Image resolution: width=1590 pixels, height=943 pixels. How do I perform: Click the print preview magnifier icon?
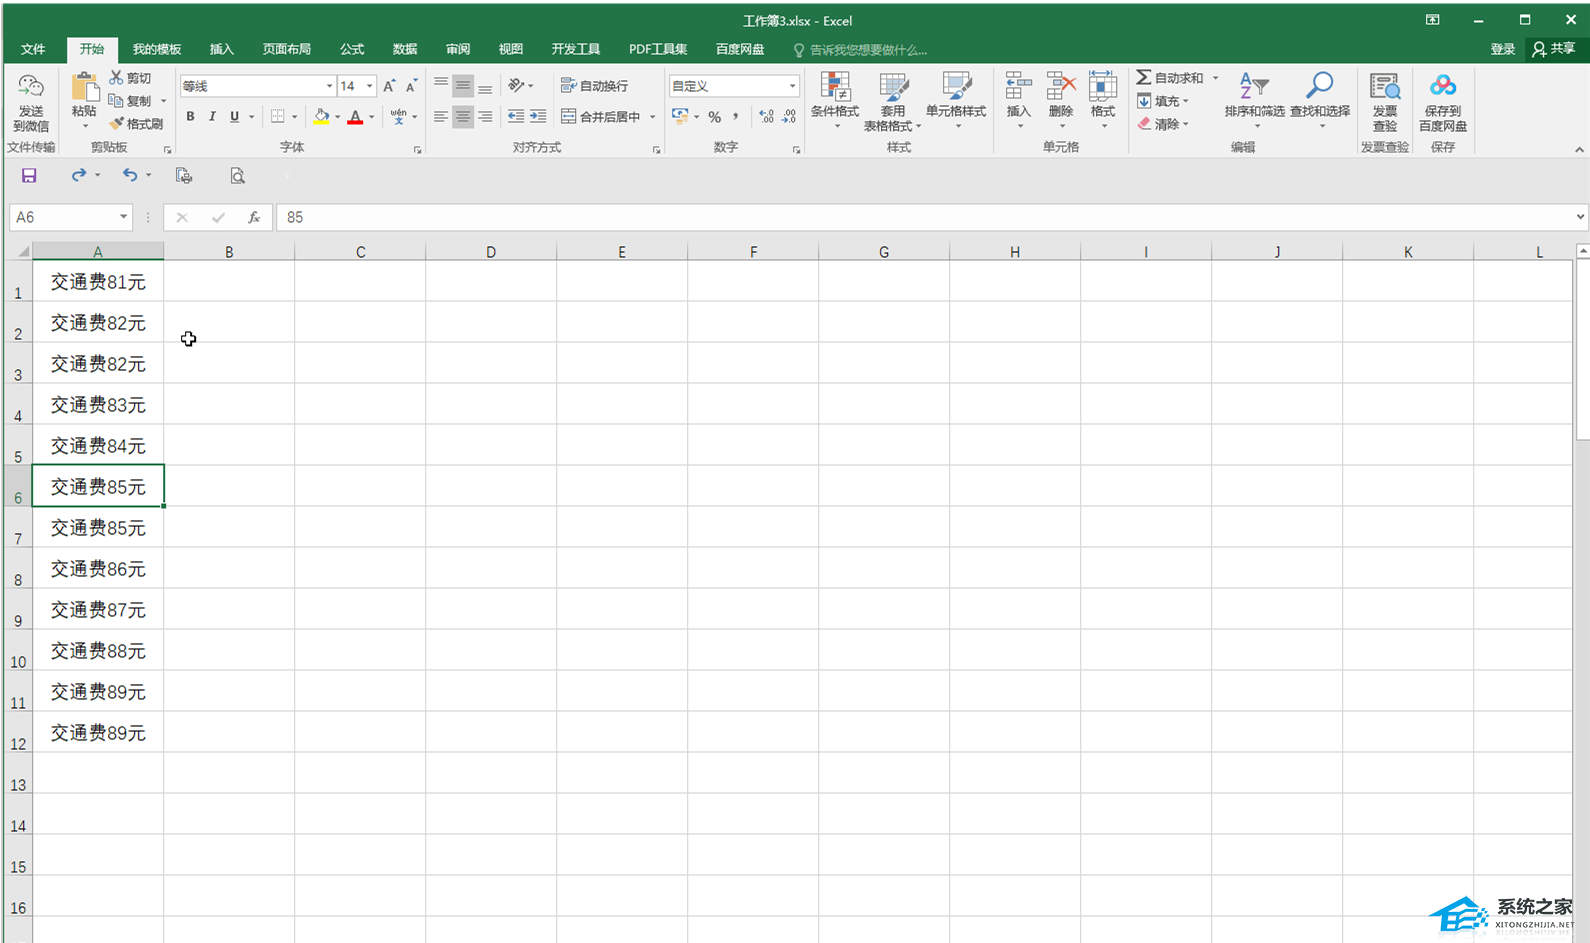click(x=237, y=176)
